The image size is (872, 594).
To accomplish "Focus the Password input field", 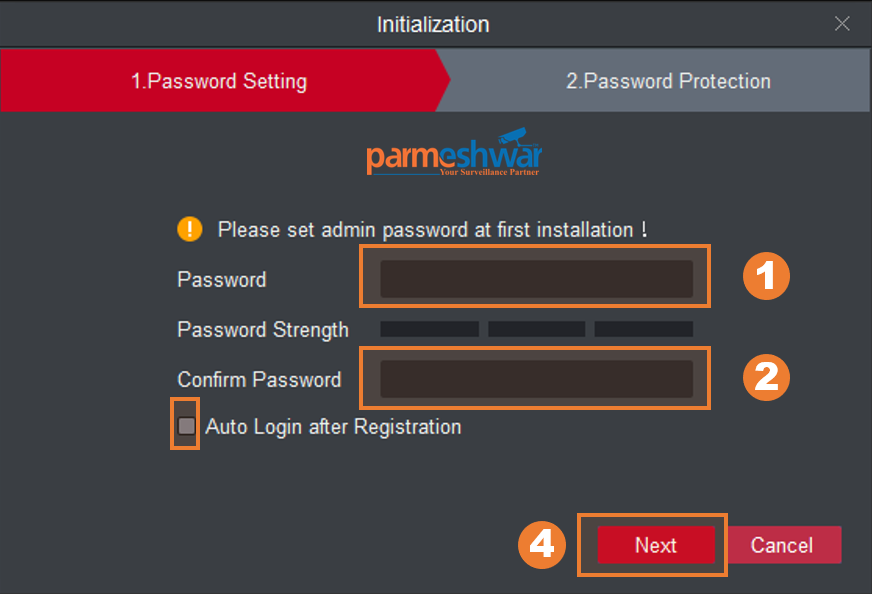I will click(x=536, y=279).
